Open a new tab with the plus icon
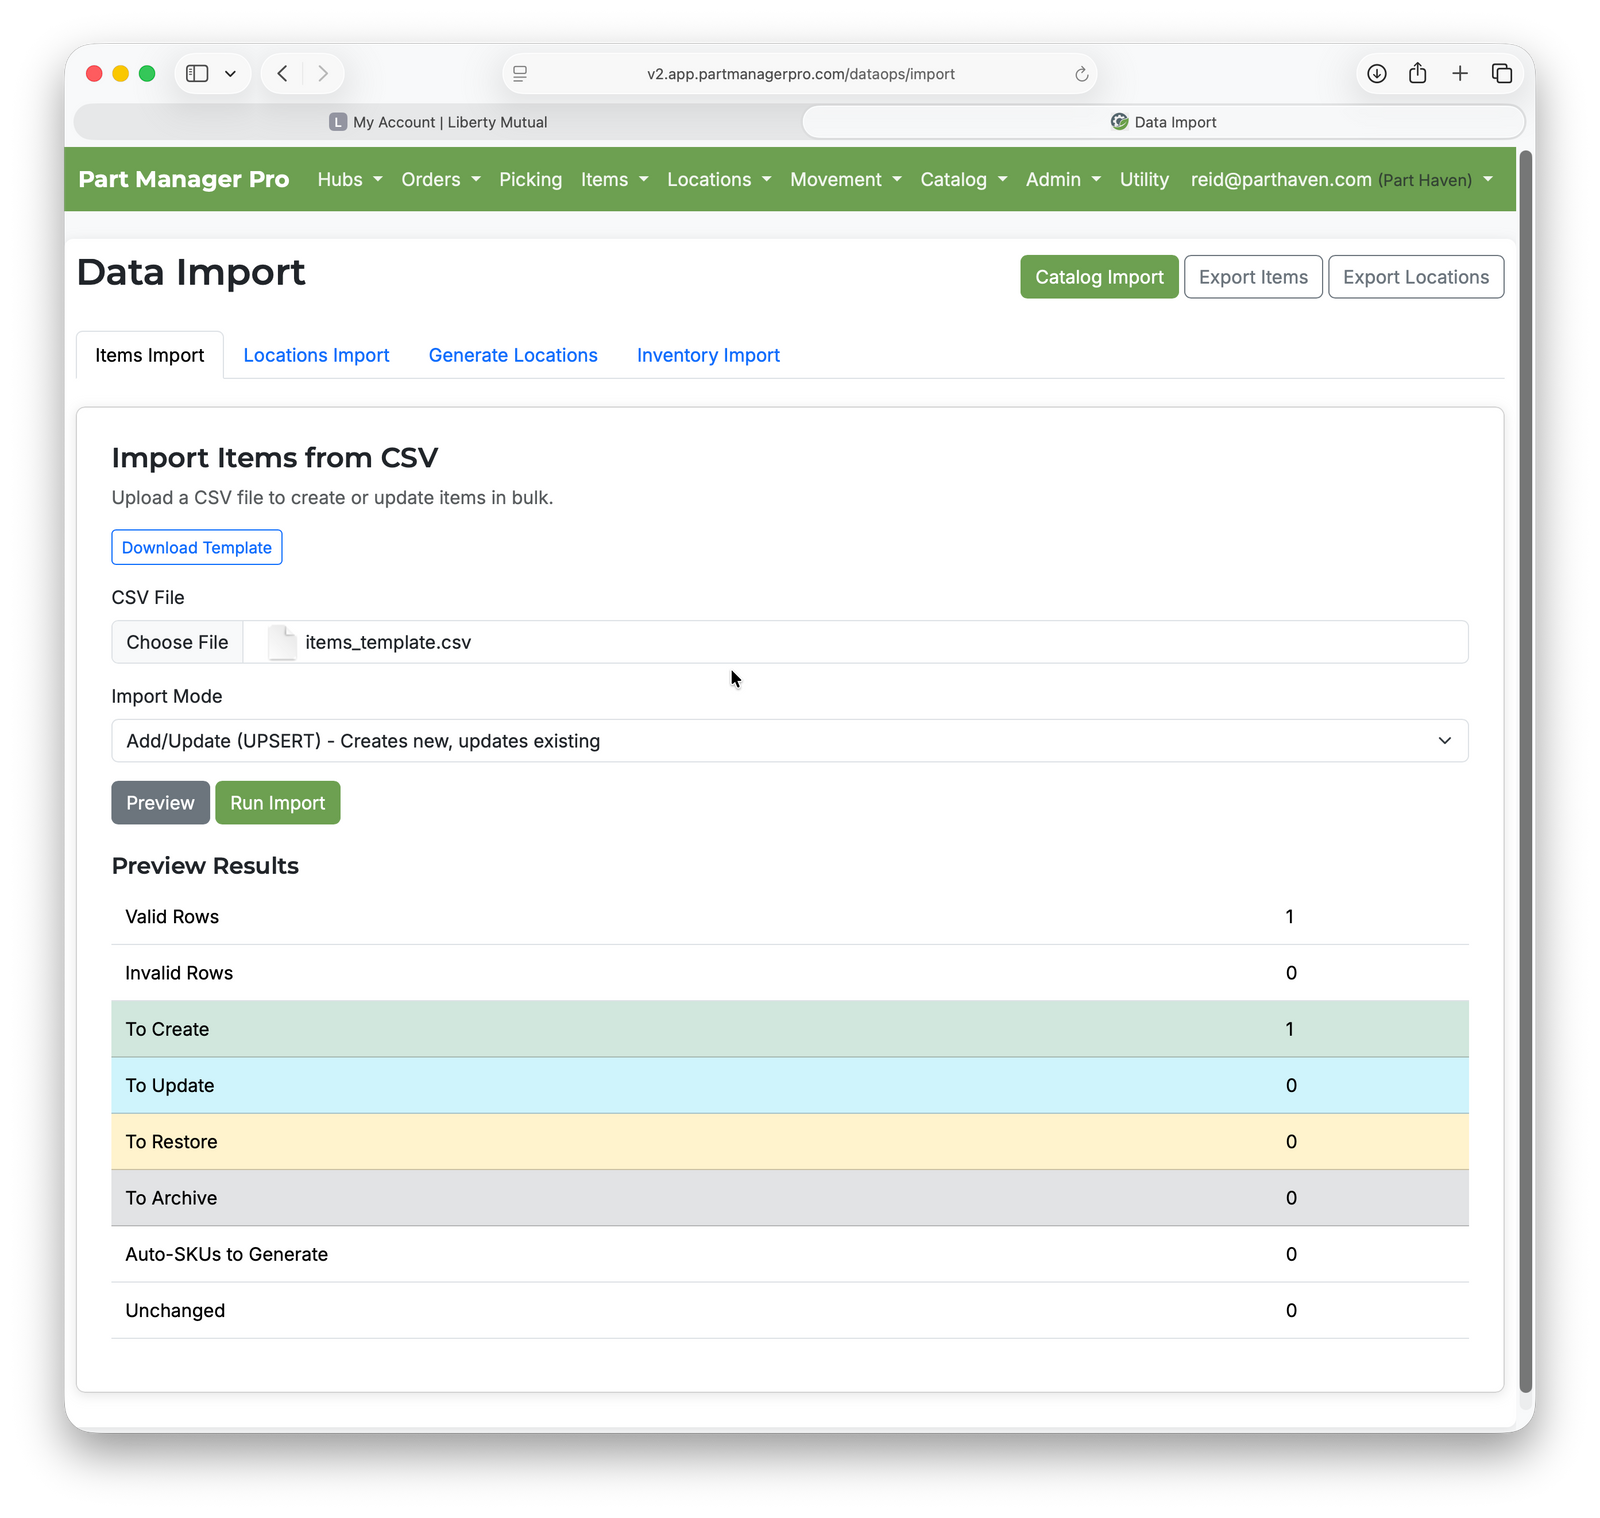This screenshot has height=1518, width=1600. point(1460,73)
